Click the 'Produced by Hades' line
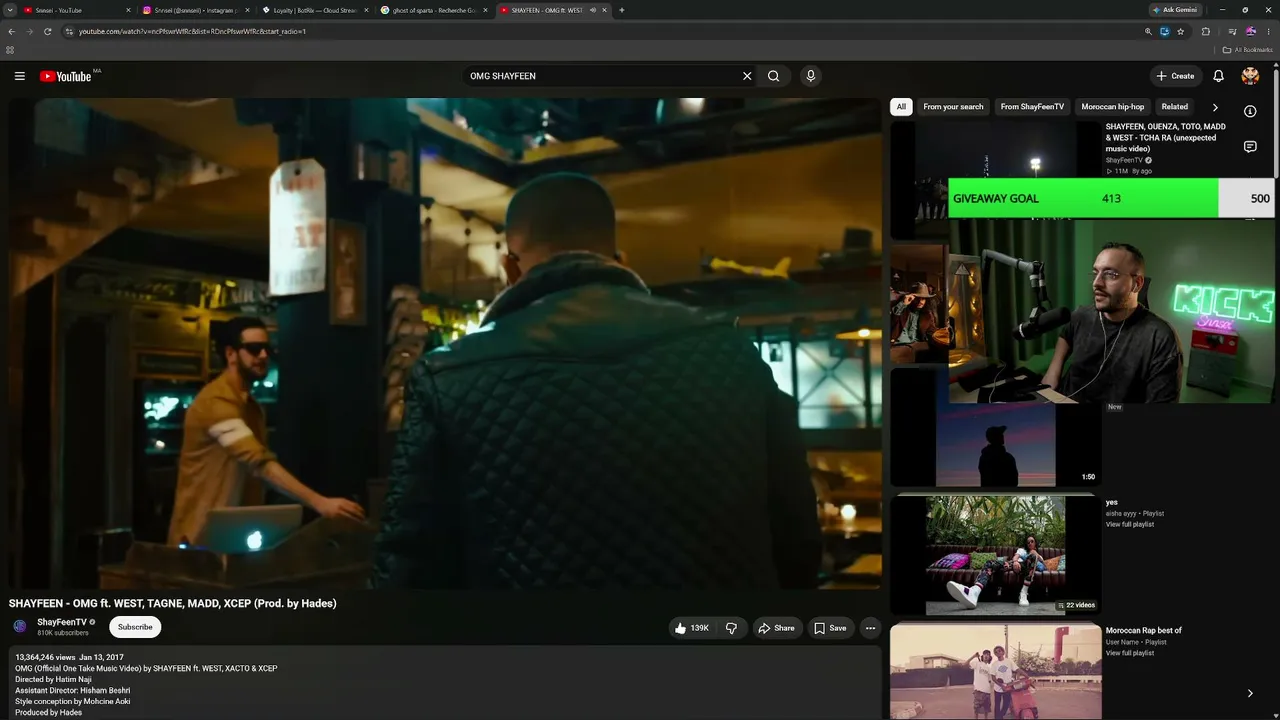The width and height of the screenshot is (1280, 720). tap(48, 712)
